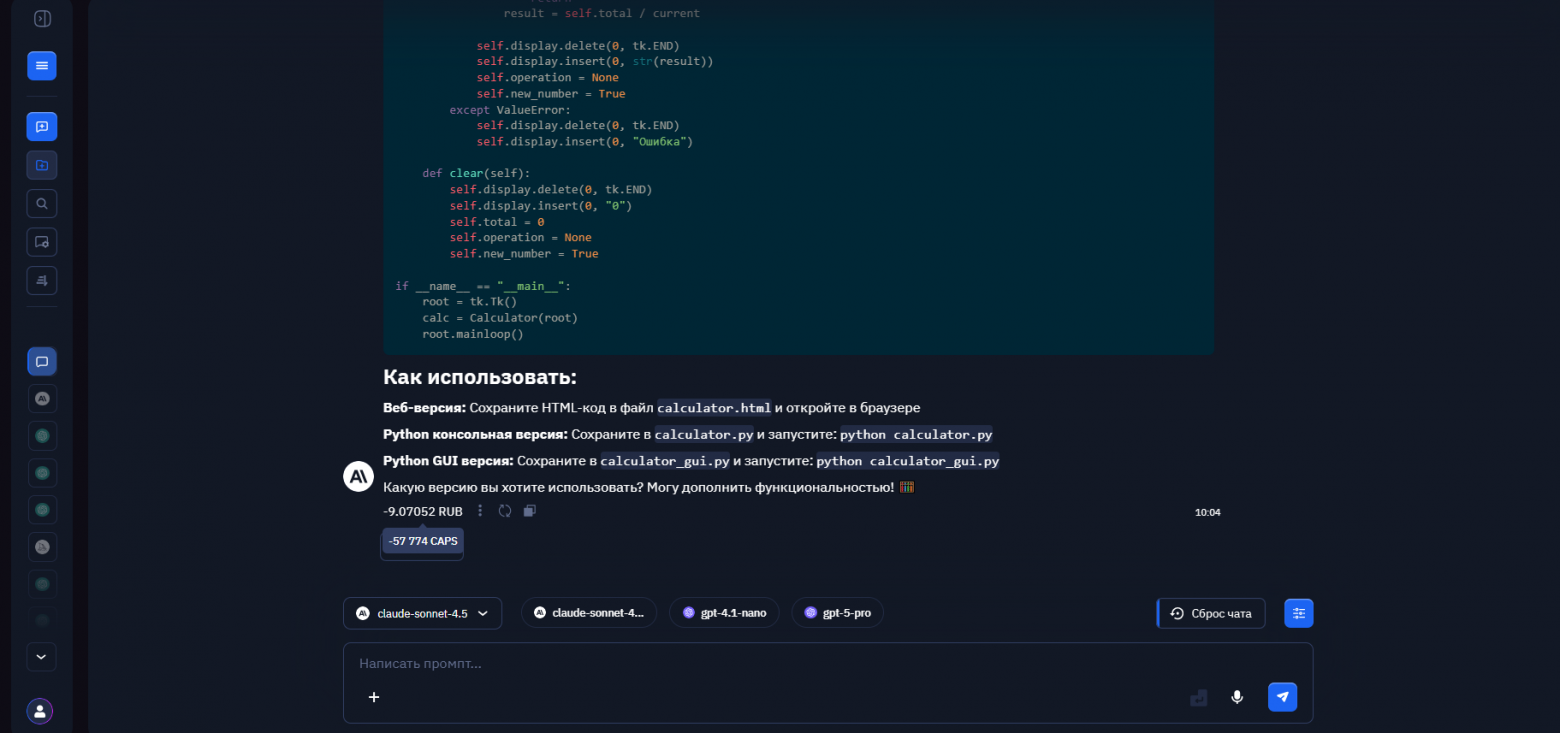This screenshot has height=733, width=1560.
Task: Click the self.total = 0 code line
Action: (x=497, y=222)
